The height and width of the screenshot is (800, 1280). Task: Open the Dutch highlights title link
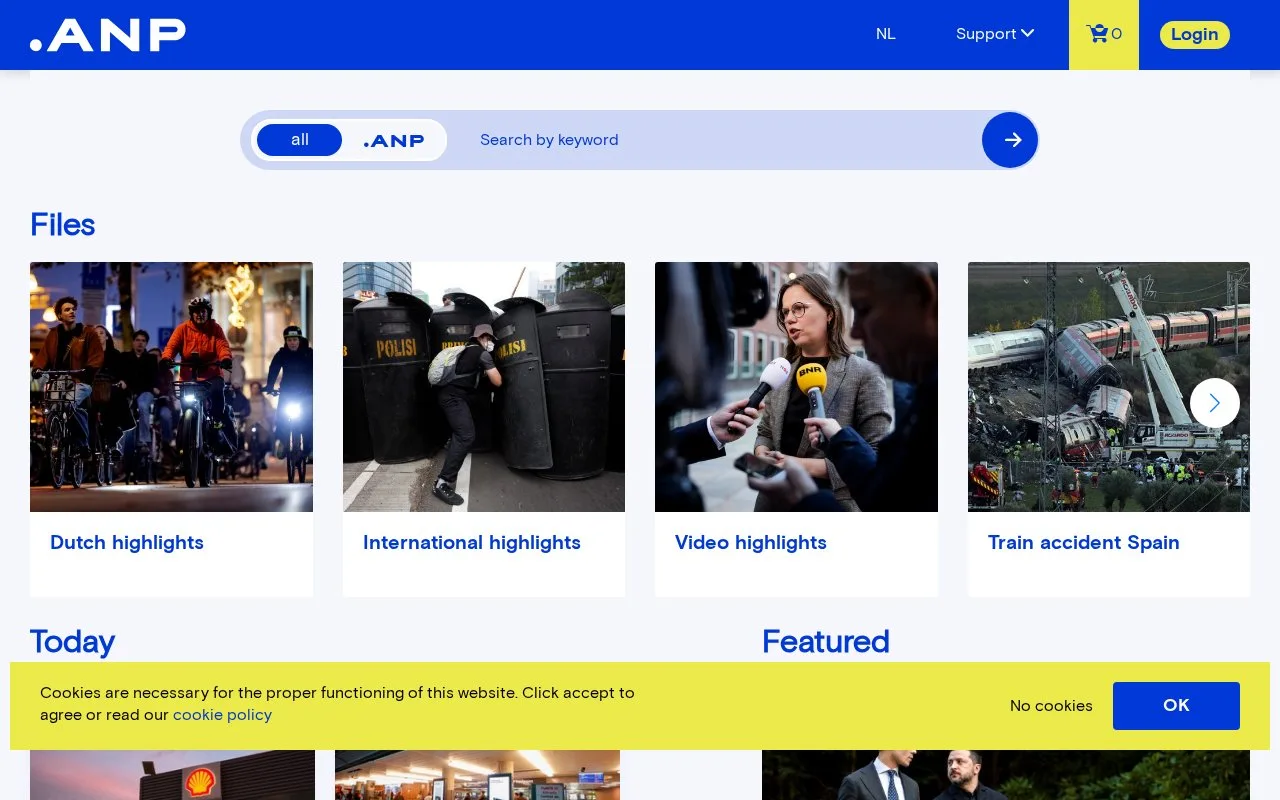[127, 543]
